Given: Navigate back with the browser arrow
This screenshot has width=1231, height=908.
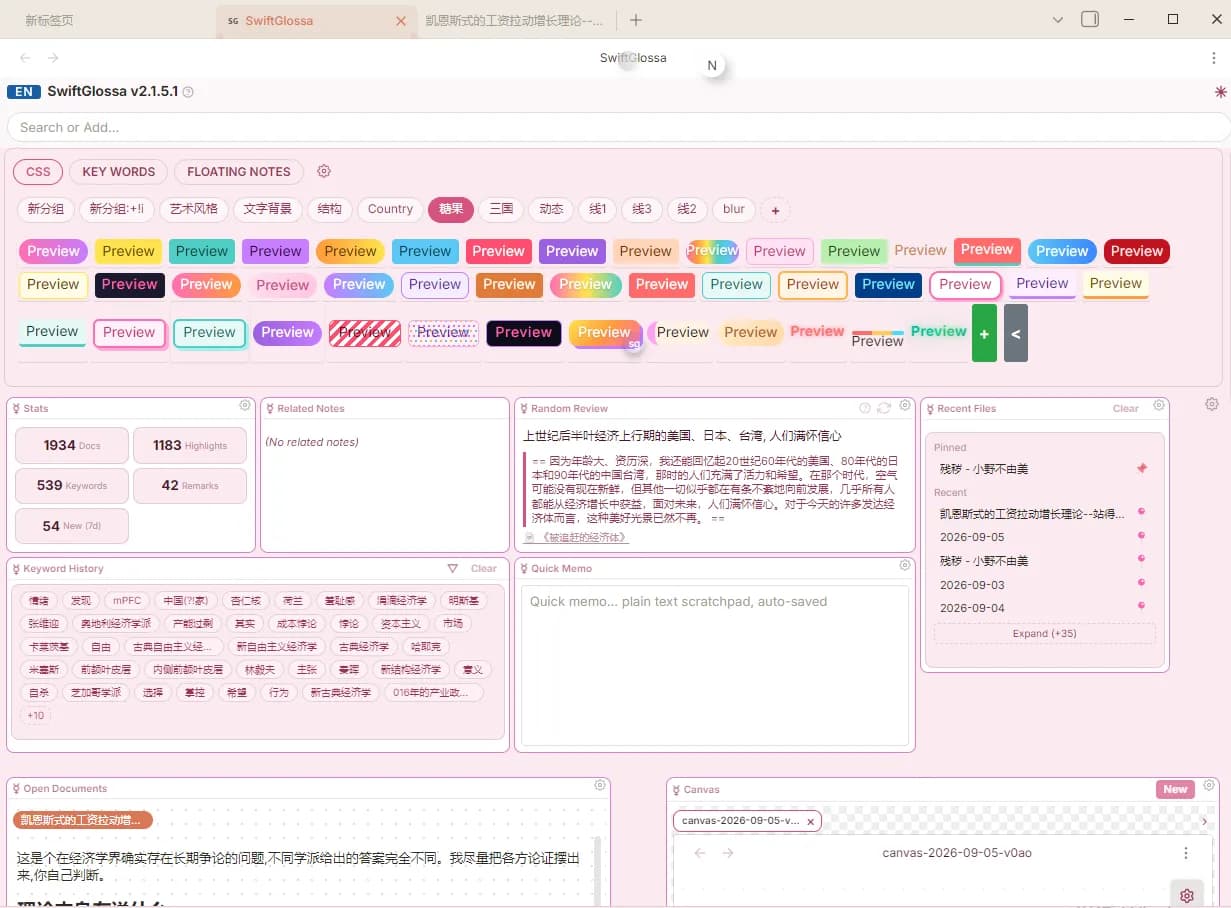Looking at the screenshot, I should pyautogui.click(x=26, y=58).
